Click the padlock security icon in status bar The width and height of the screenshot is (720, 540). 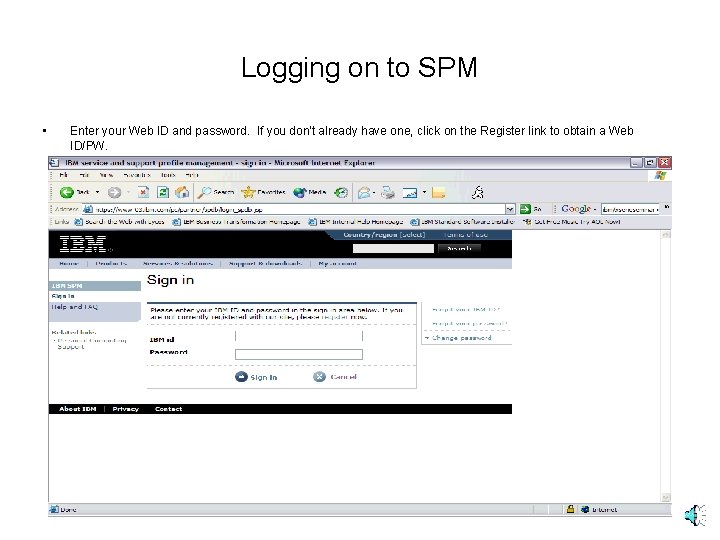pyautogui.click(x=570, y=509)
